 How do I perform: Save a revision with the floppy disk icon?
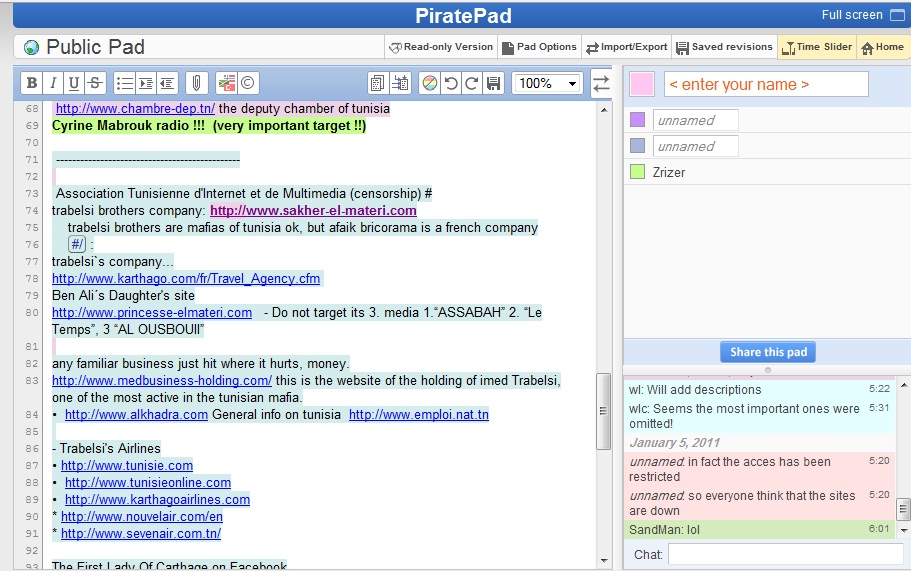click(493, 83)
